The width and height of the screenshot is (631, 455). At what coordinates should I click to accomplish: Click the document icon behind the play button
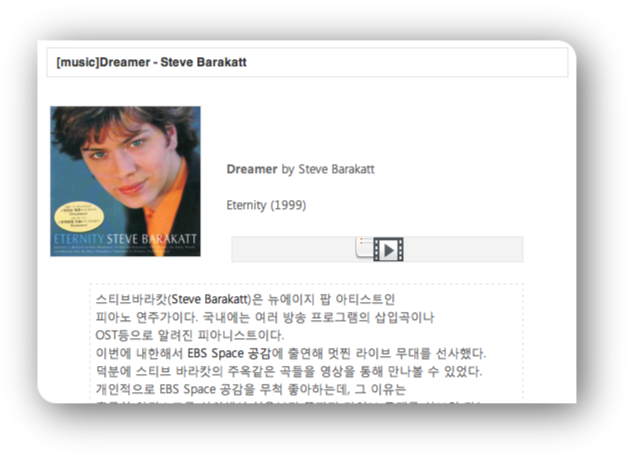[x=364, y=247]
